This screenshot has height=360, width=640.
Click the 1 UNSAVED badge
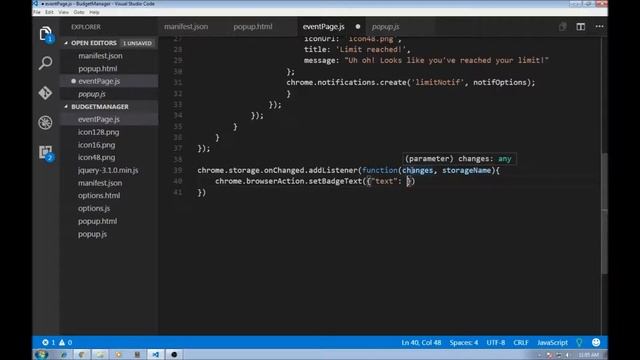[x=138, y=43]
